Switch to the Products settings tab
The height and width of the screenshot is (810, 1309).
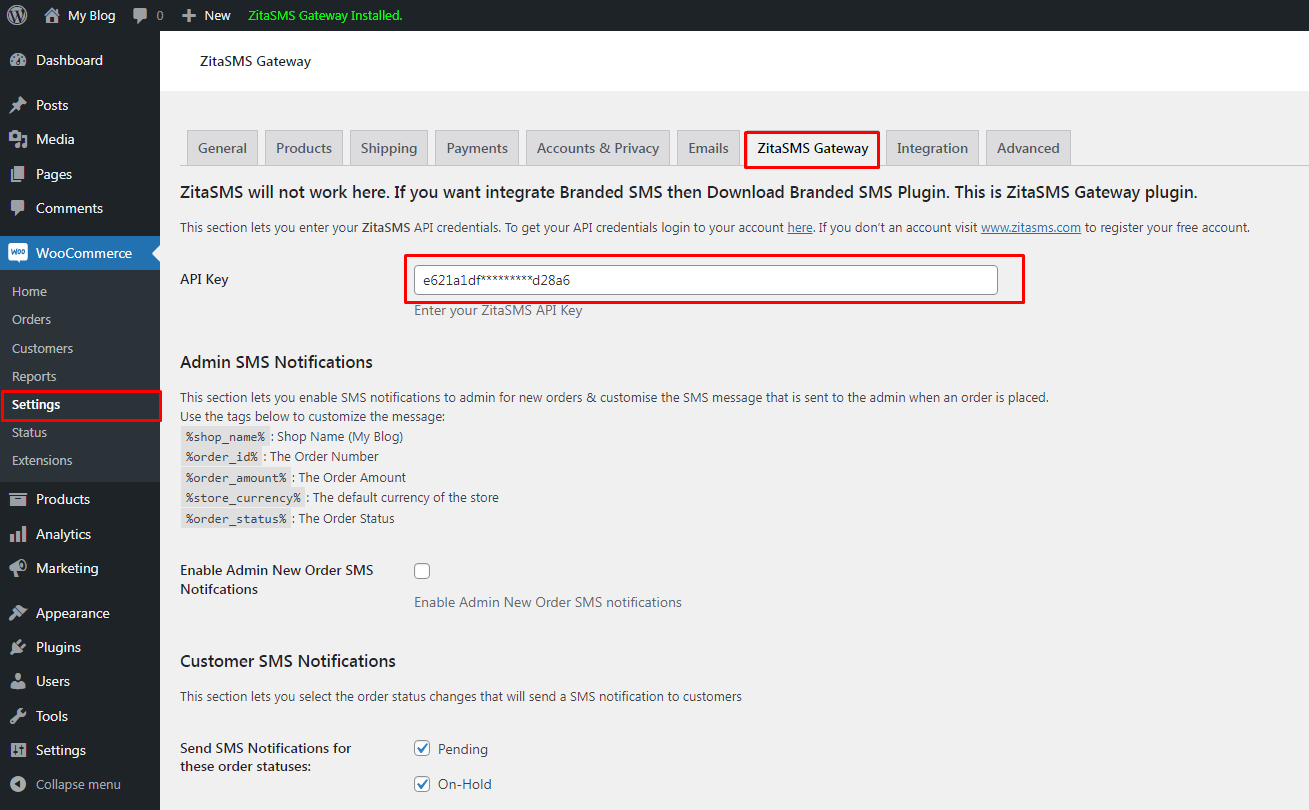click(304, 148)
